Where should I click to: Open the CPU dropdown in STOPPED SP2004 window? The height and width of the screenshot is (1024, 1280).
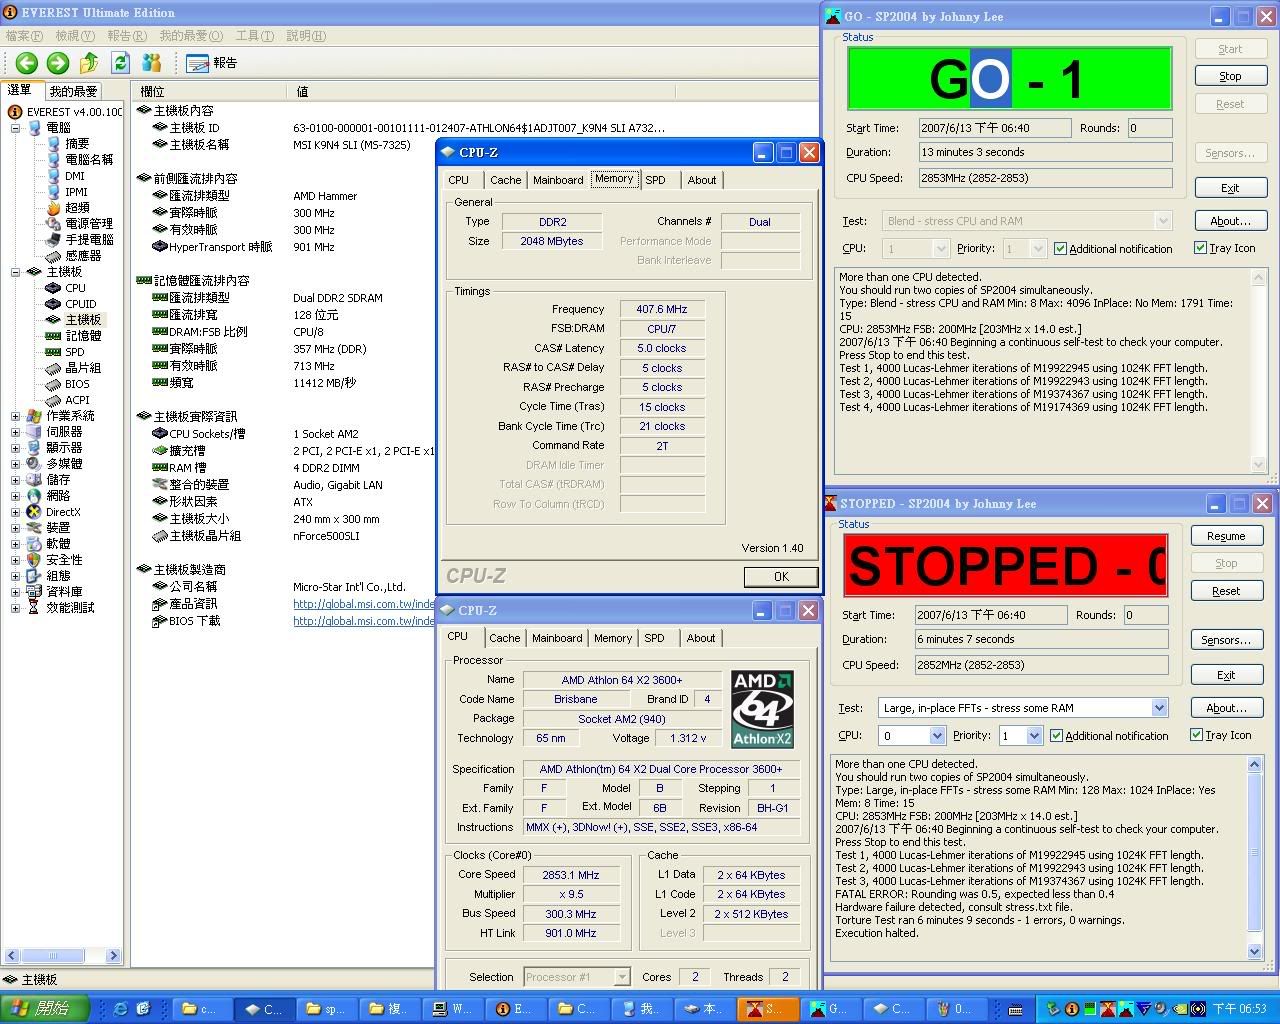(x=937, y=736)
